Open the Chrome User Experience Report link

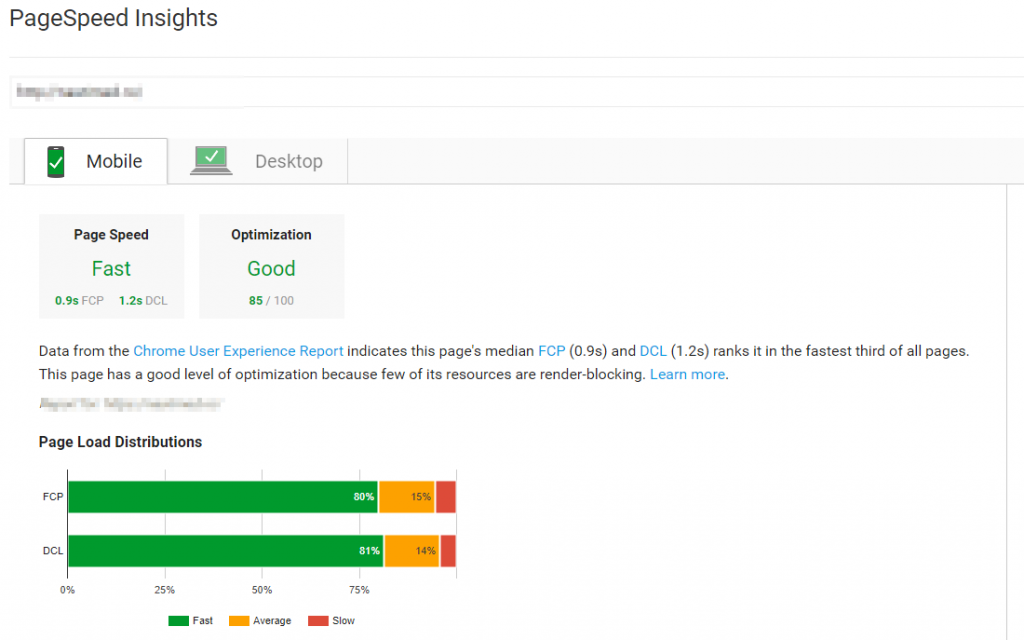tap(238, 351)
